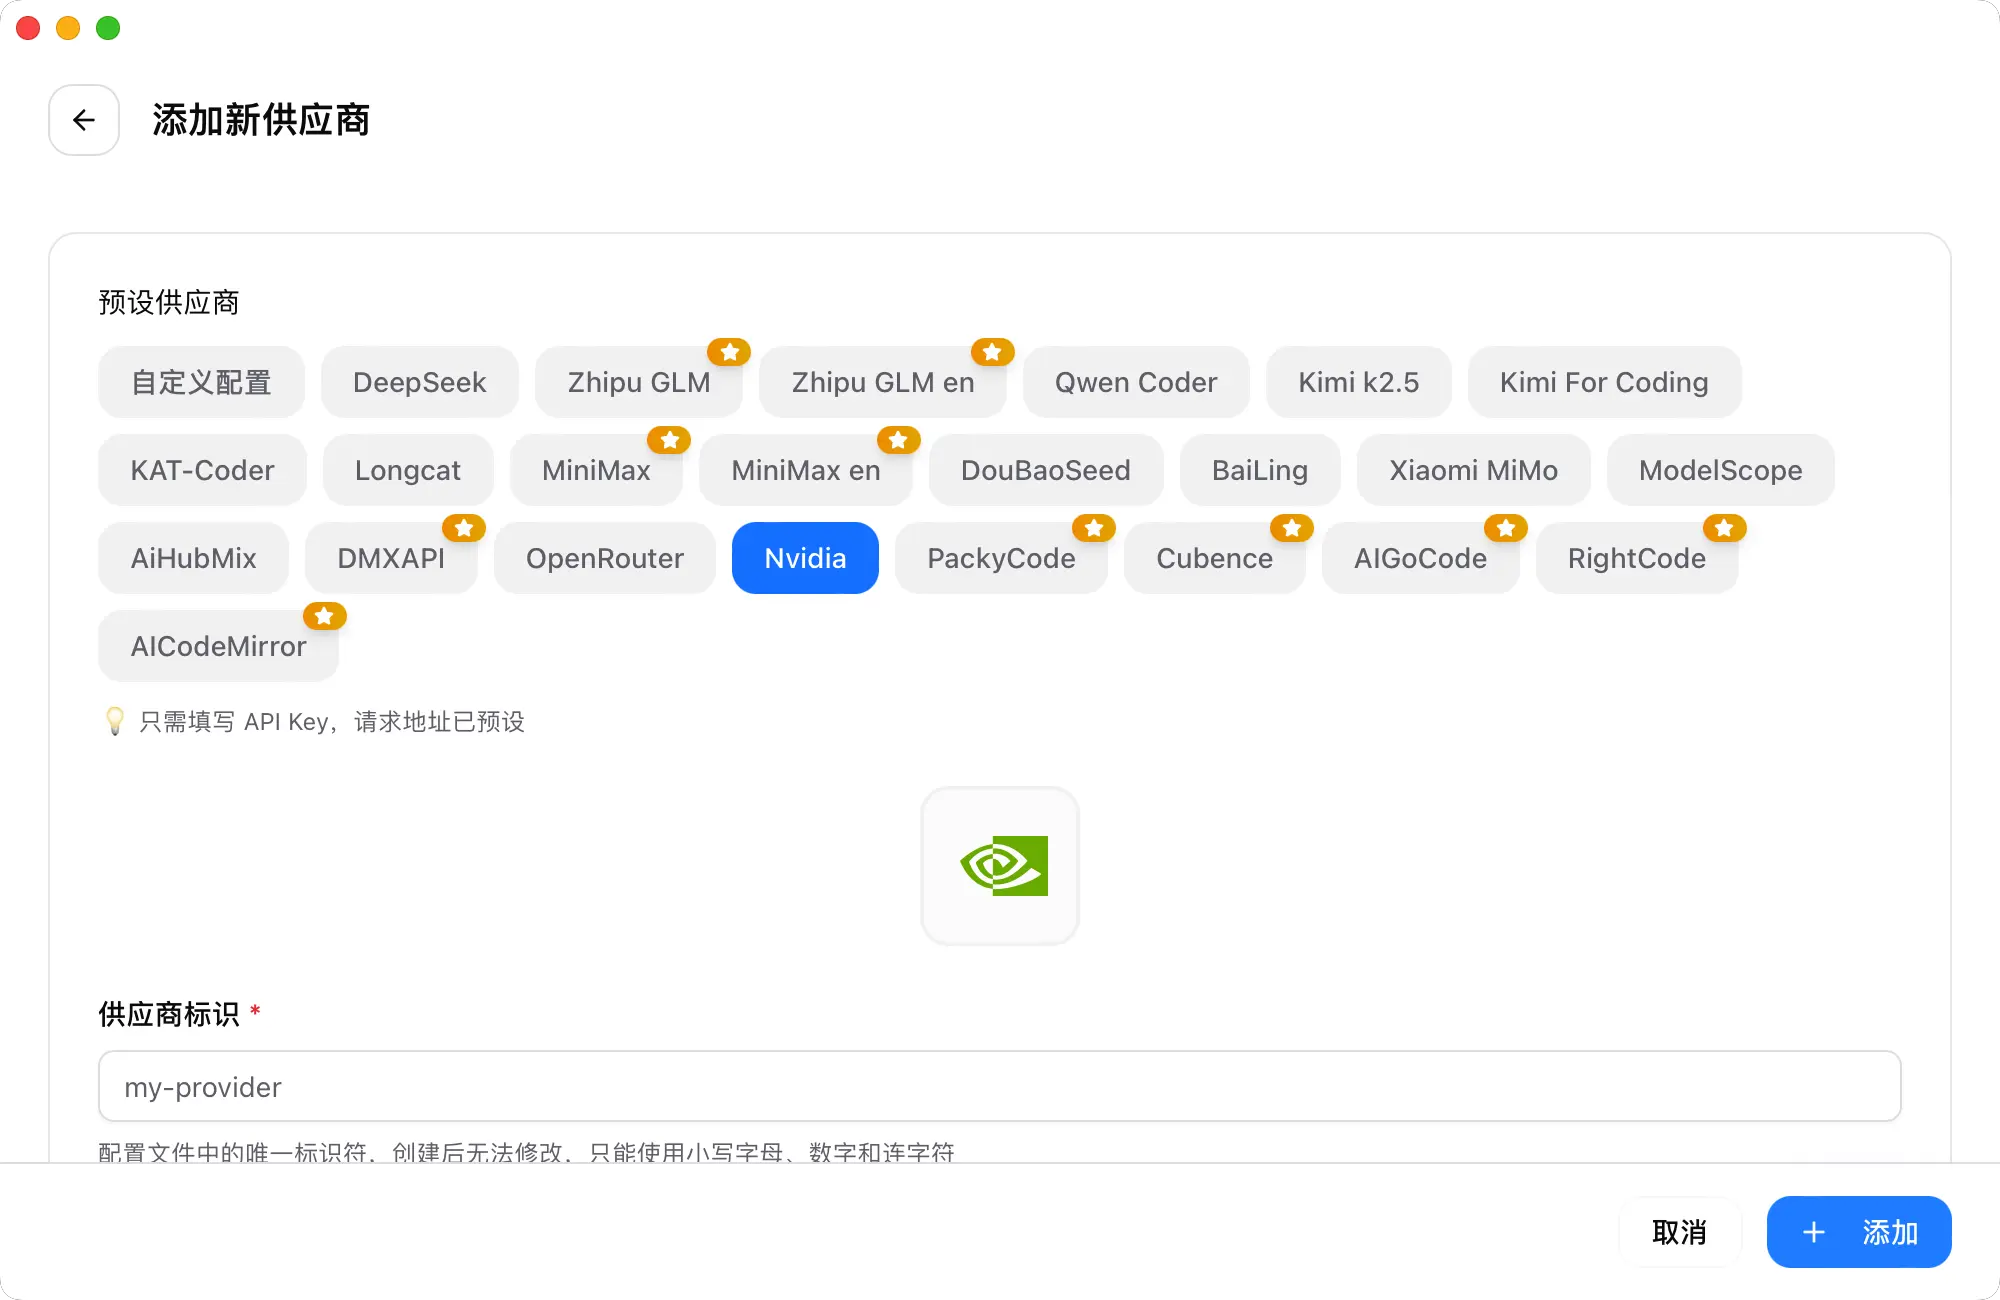This screenshot has width=2000, height=1300.
Task: Click the lightbulb hint icon
Action: pyautogui.click(x=115, y=721)
